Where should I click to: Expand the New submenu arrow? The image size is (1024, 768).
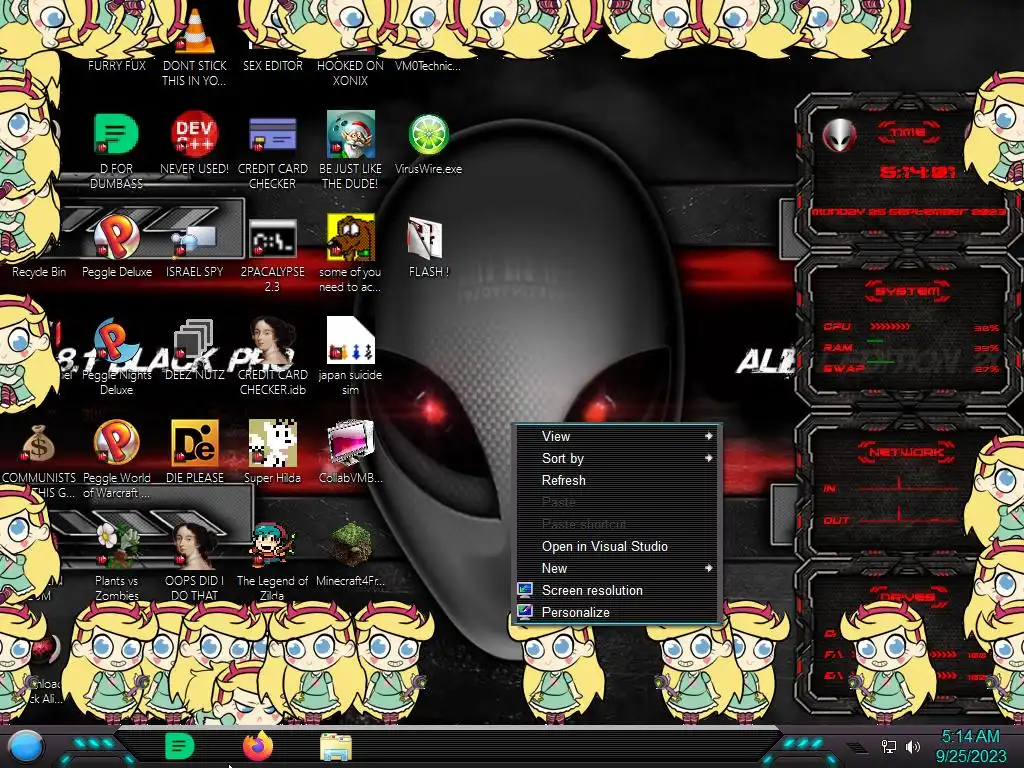click(x=709, y=568)
